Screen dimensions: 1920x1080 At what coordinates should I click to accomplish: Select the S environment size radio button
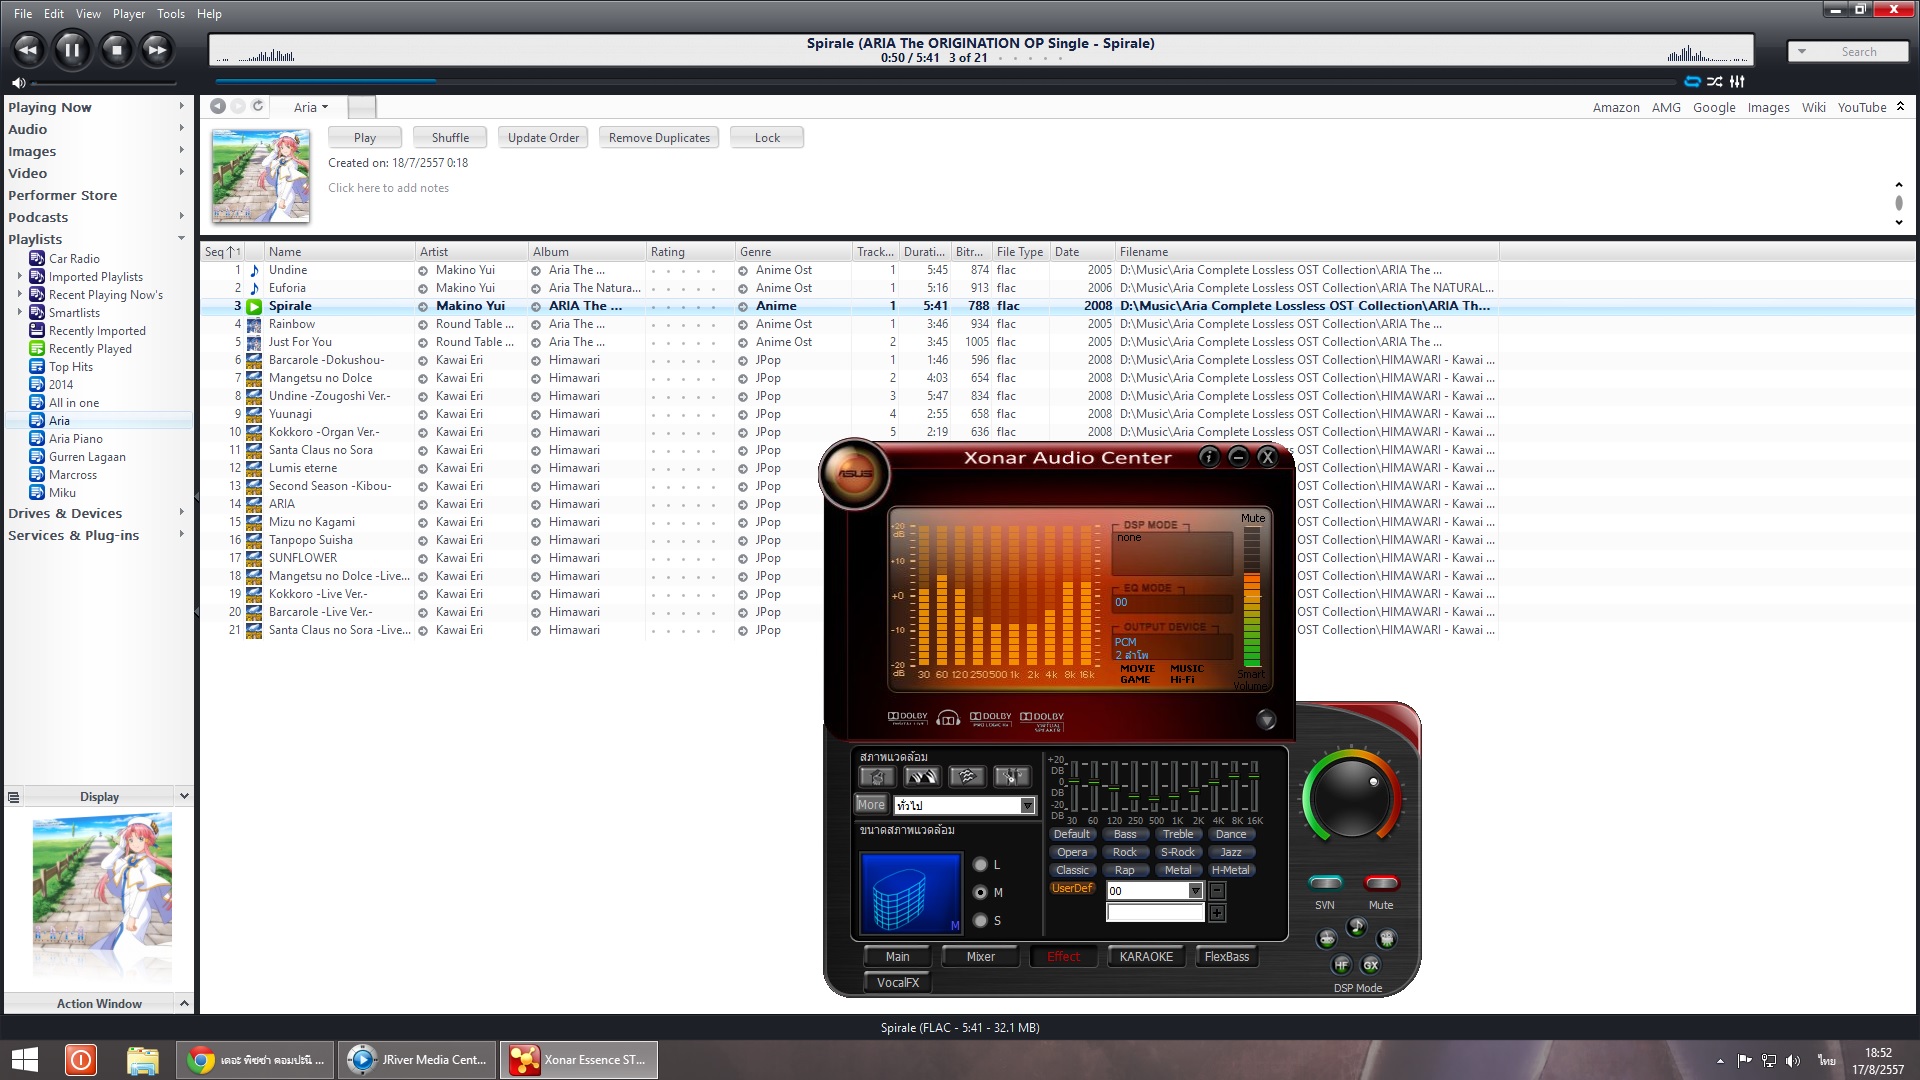(x=981, y=921)
